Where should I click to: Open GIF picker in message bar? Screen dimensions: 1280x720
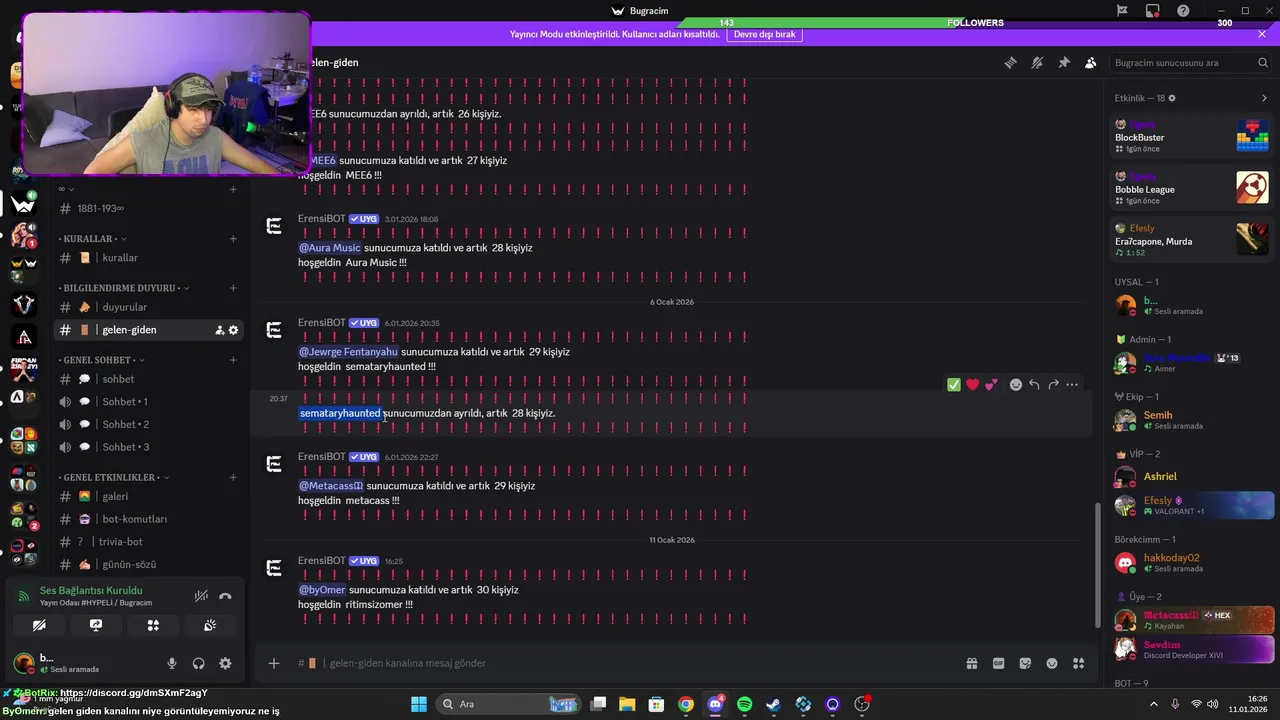pyautogui.click(x=998, y=663)
